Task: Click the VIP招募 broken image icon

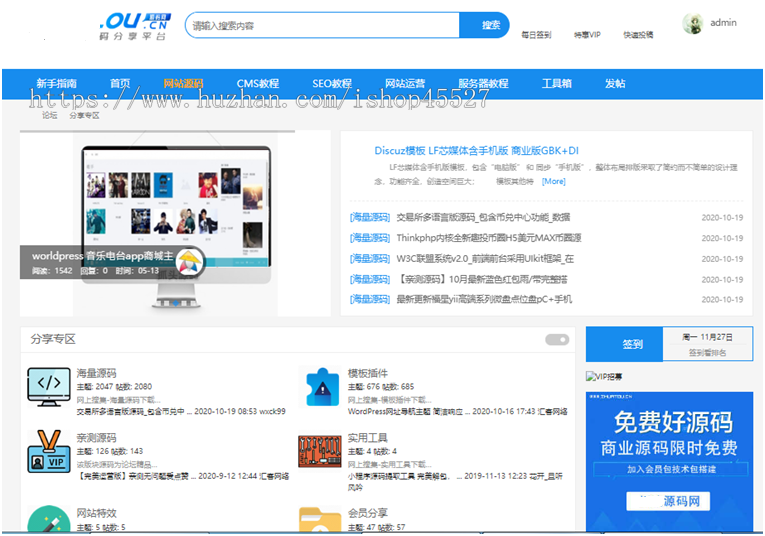Action: [x=604, y=377]
